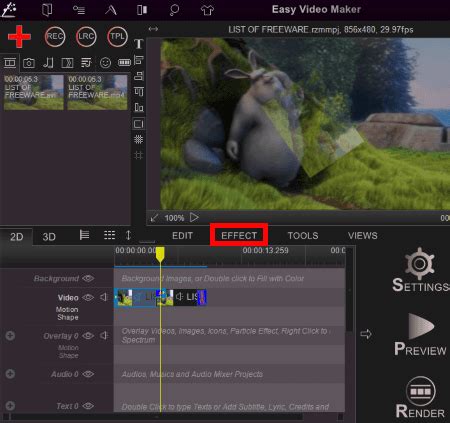Add a new overlay track with plus
Viewport: 450px width, 423px height.
[x=10, y=336]
